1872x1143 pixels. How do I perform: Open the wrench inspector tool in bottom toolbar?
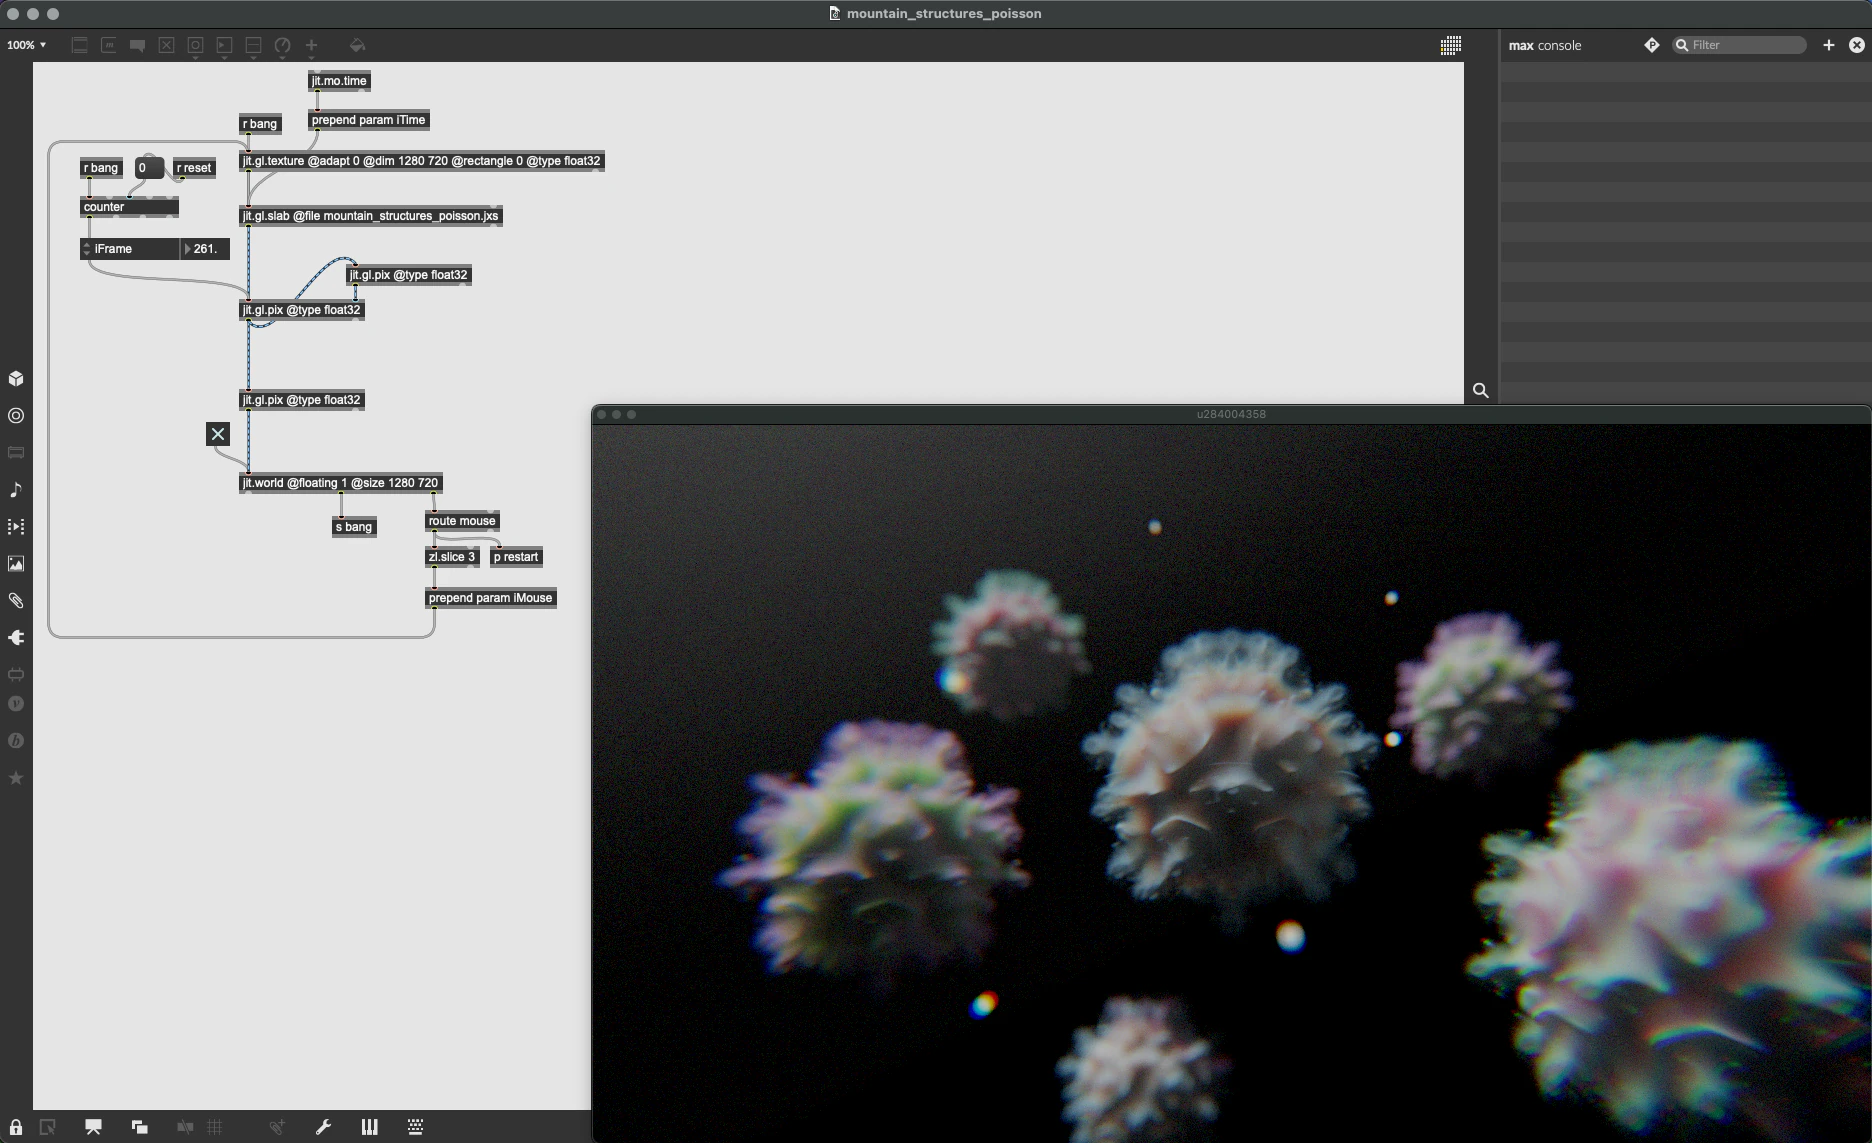click(x=323, y=1127)
